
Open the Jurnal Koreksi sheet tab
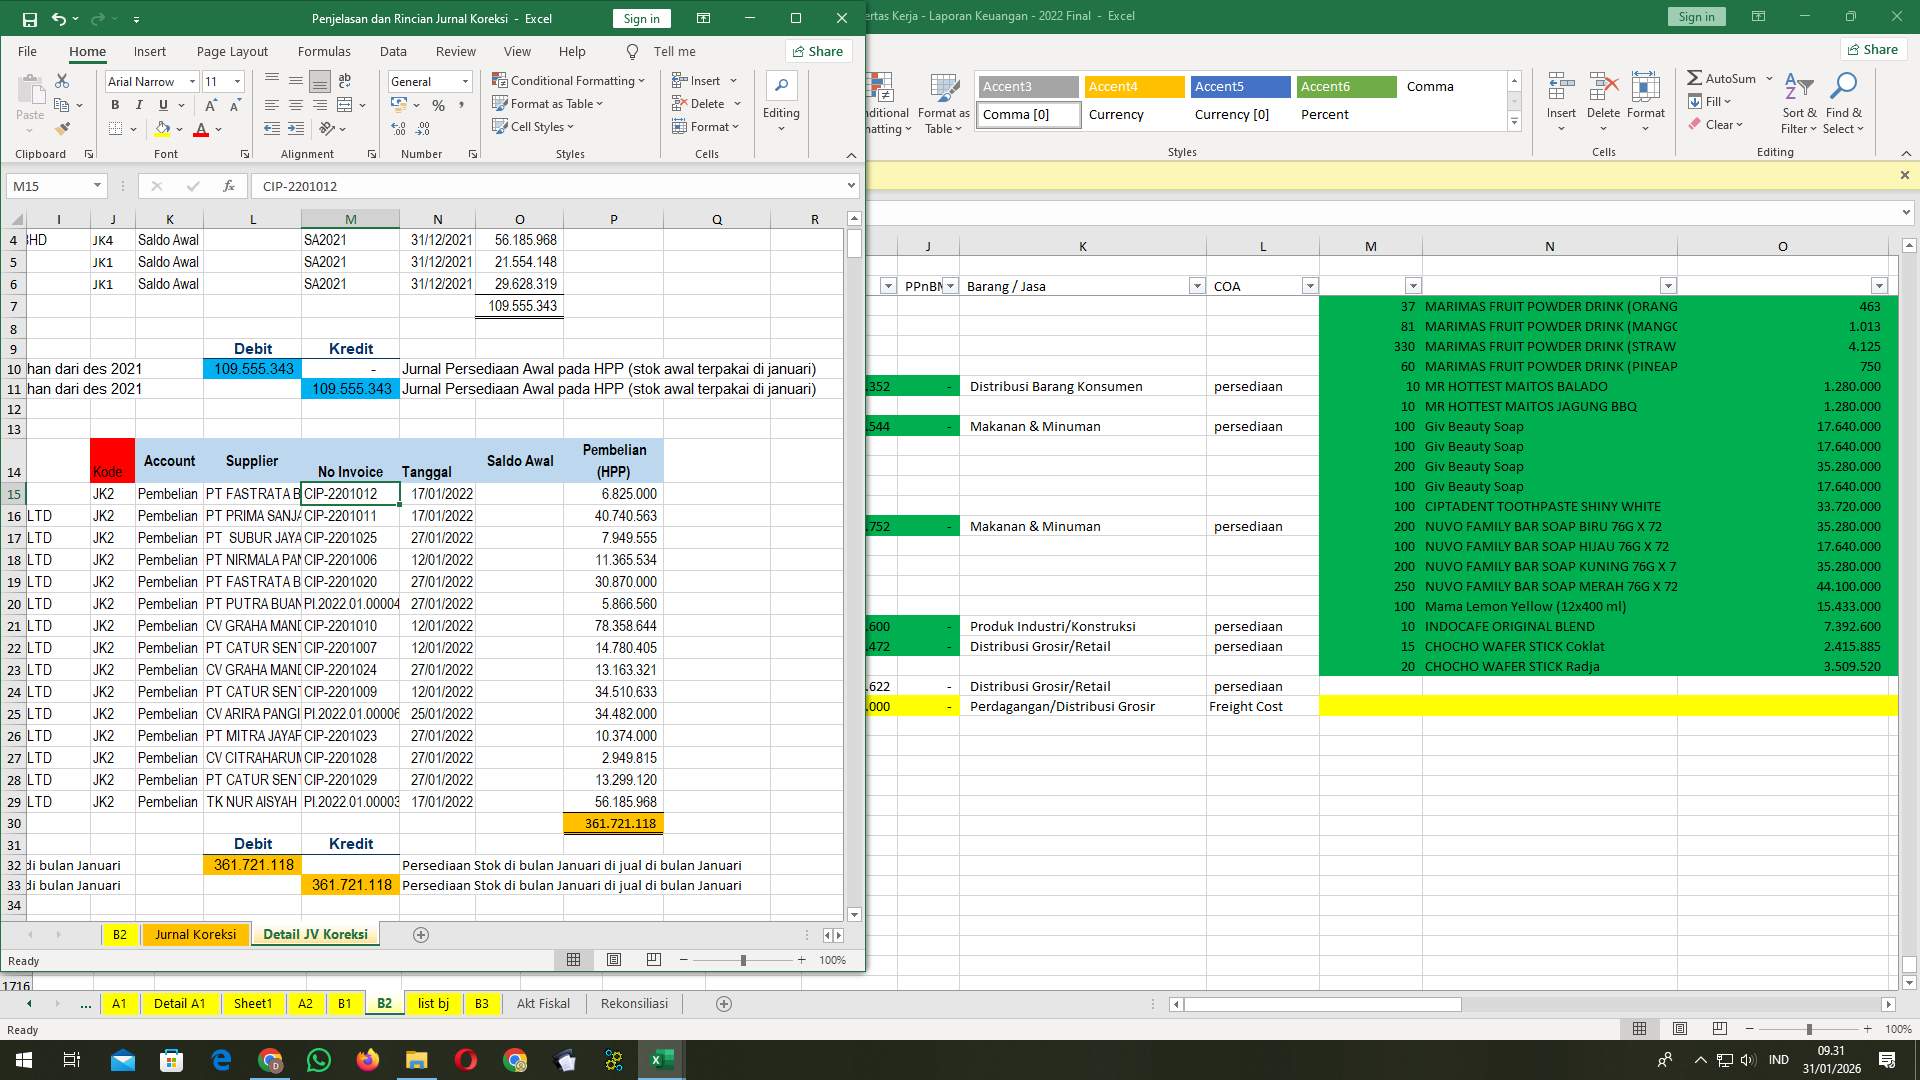coord(195,934)
